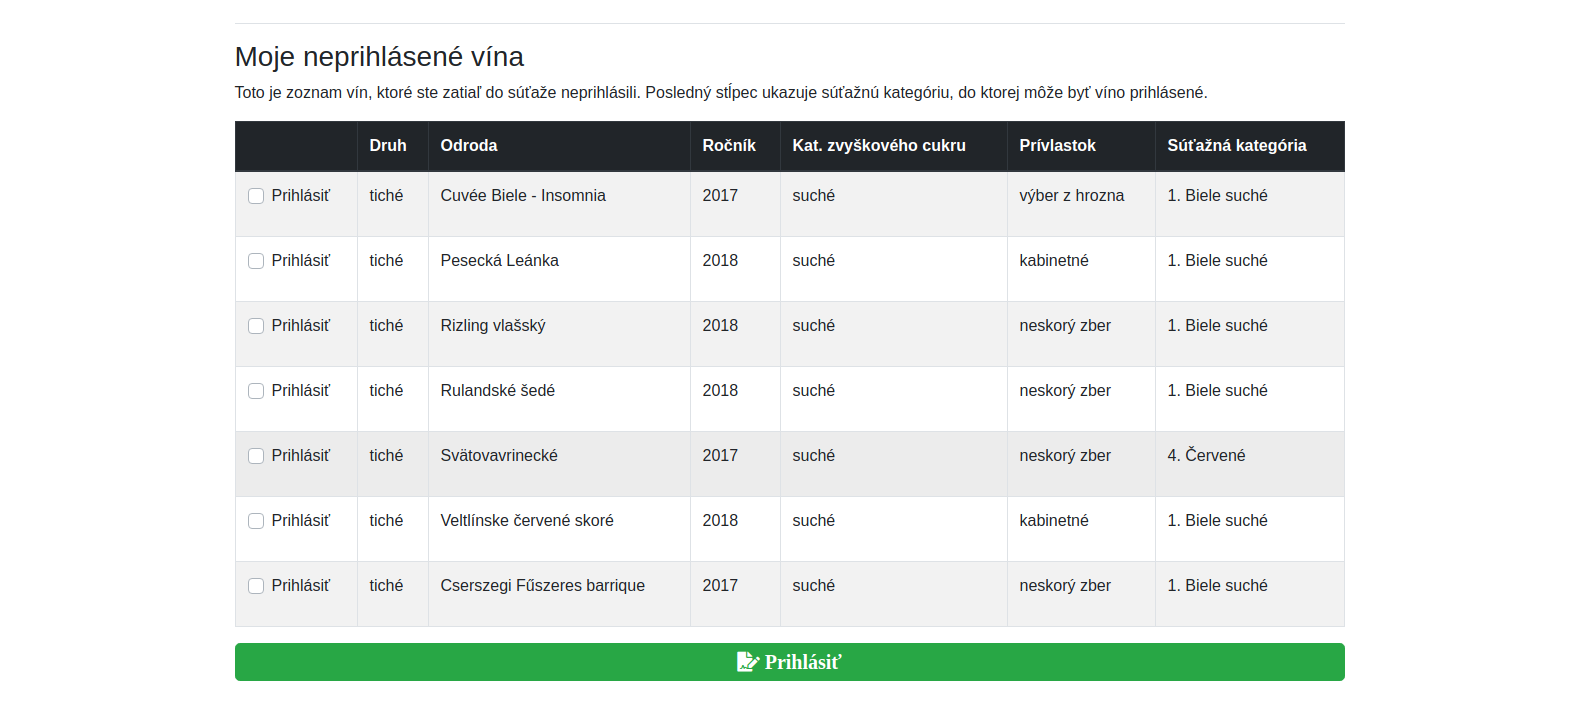The image size is (1581, 705).
Task: Click the Svätovavrinecké table cell
Action: click(559, 464)
